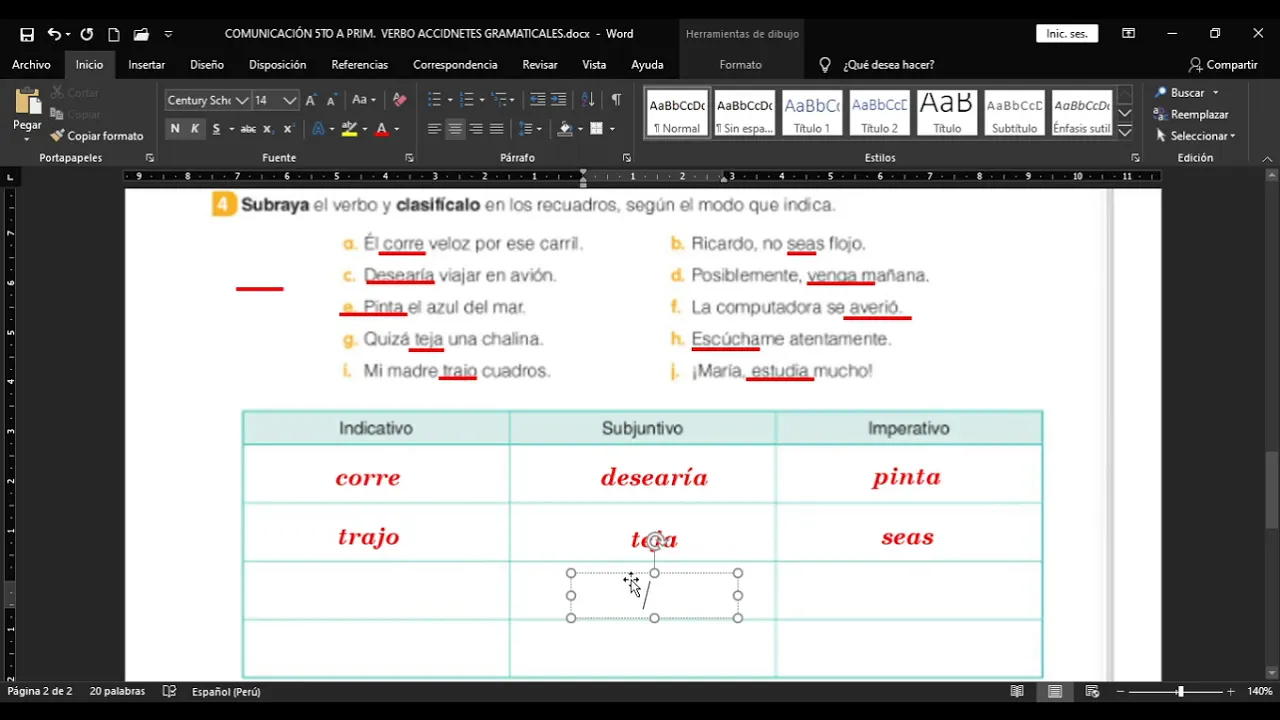Image resolution: width=1280 pixels, height=720 pixels.
Task: Apply yellow text highlight color
Action: pos(349,129)
